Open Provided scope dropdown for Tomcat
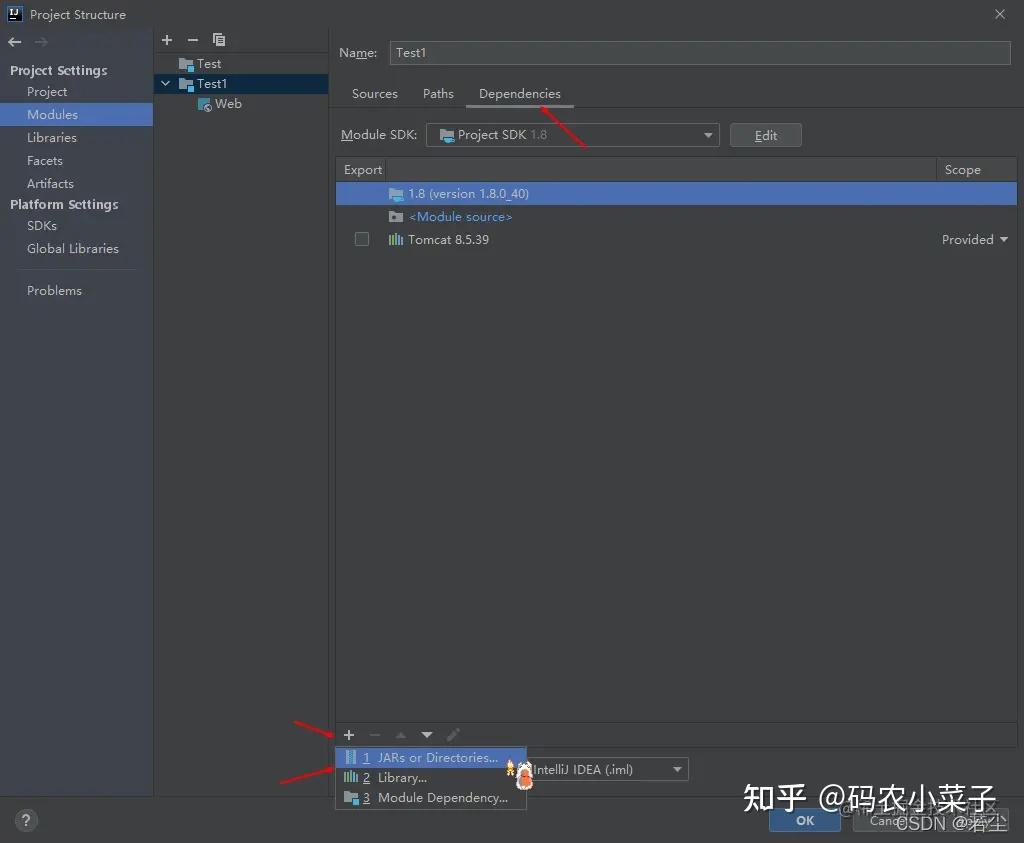1024x843 pixels. [x=974, y=240]
